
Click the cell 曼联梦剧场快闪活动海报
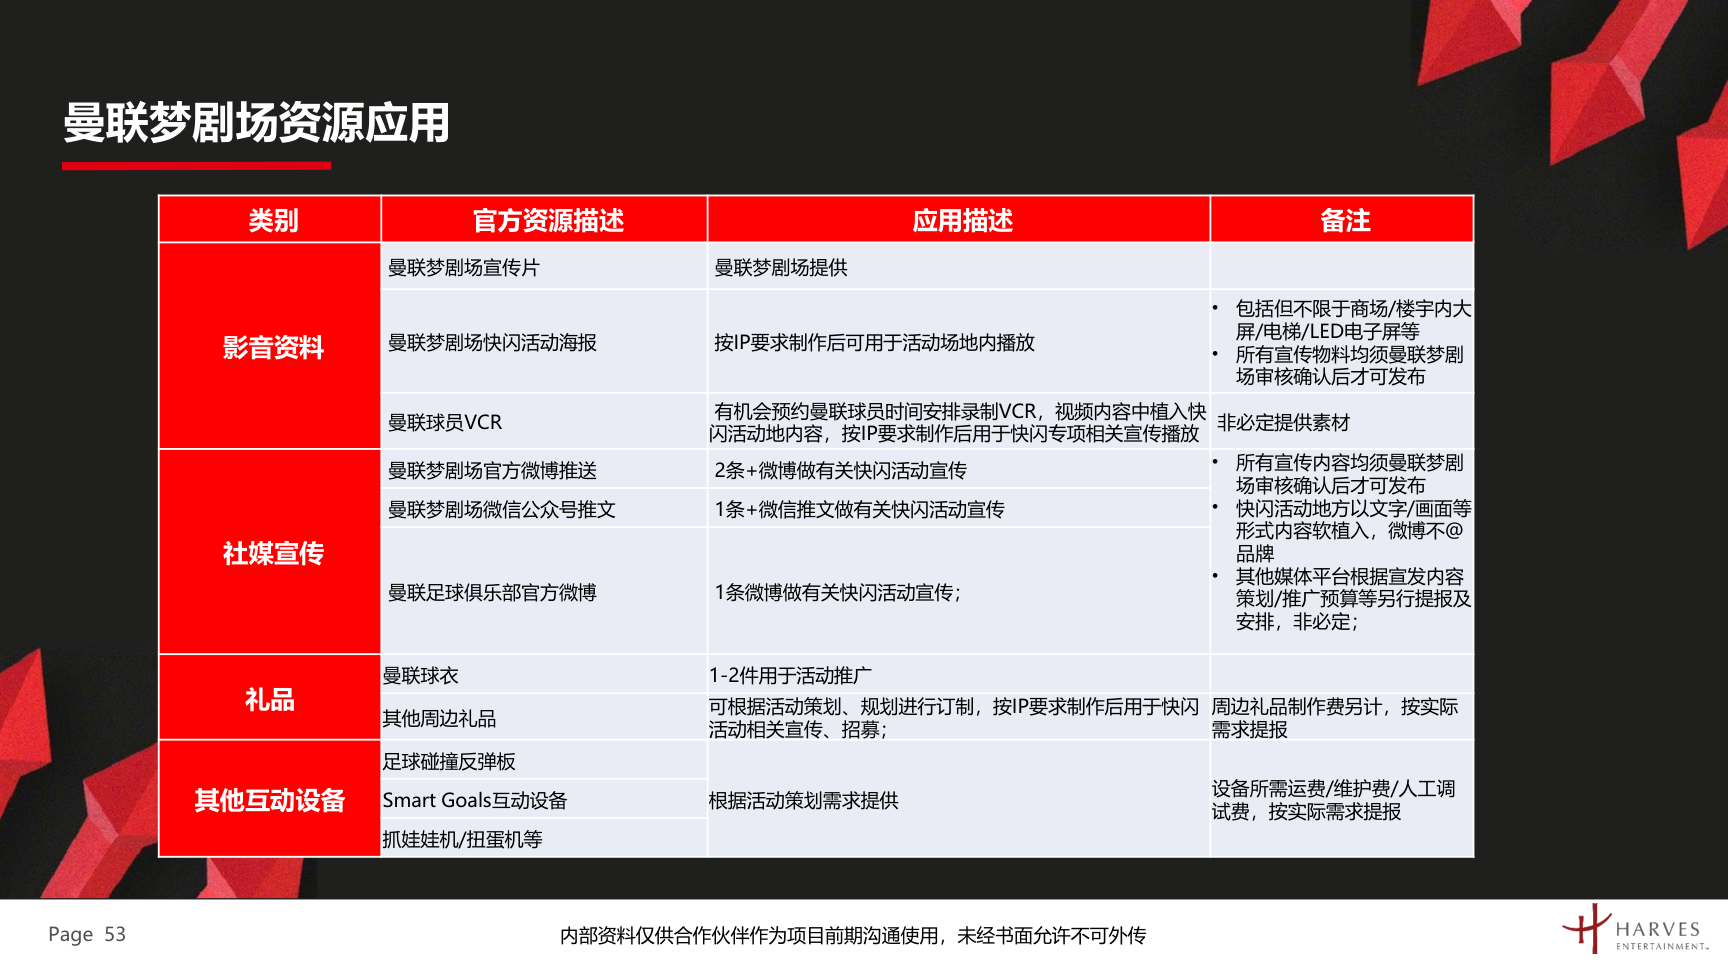(x=545, y=342)
